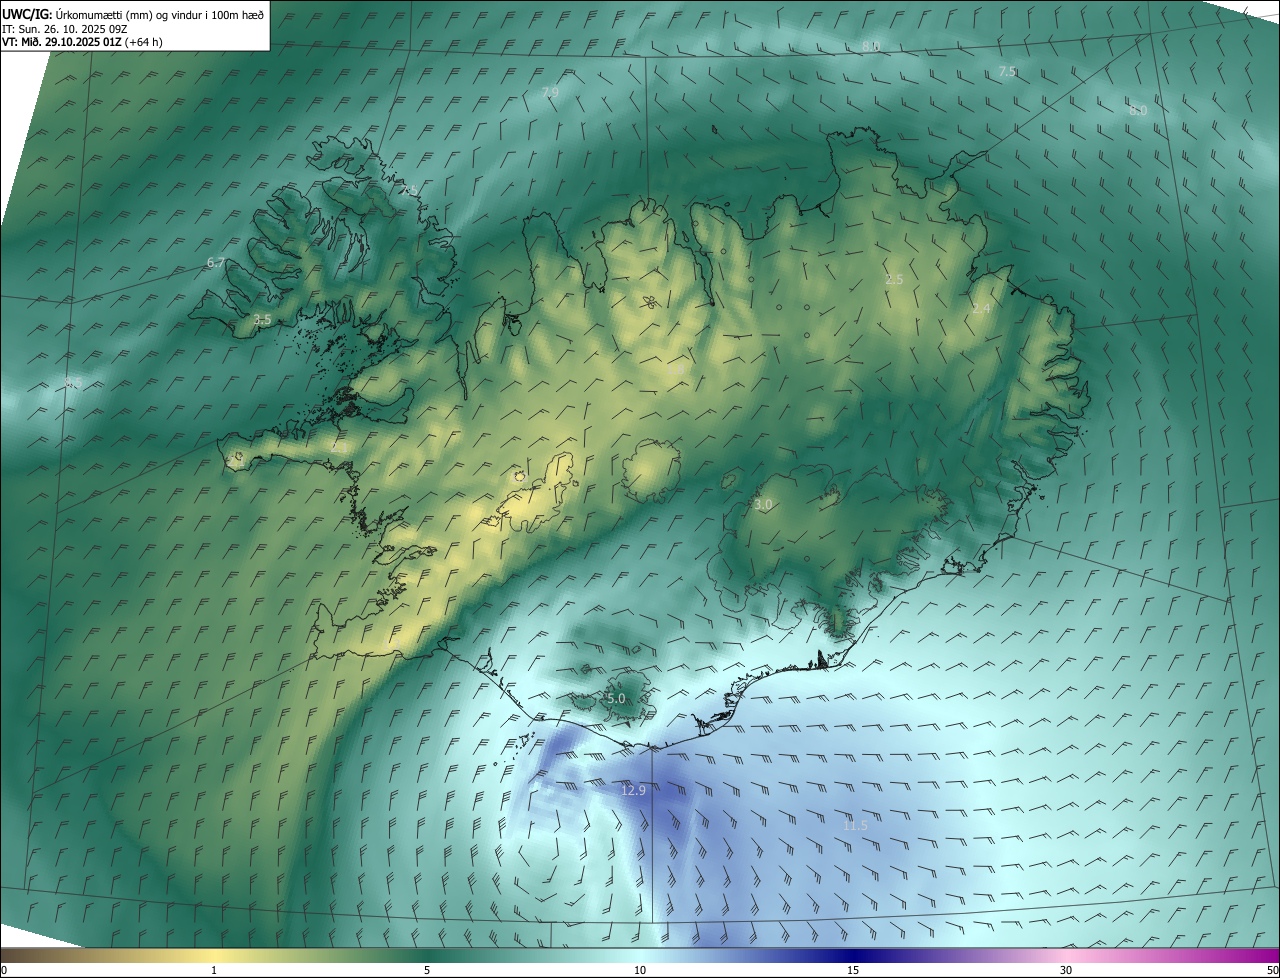
Task: Click the 7.9 value label on the map
Action: pyautogui.click(x=550, y=92)
